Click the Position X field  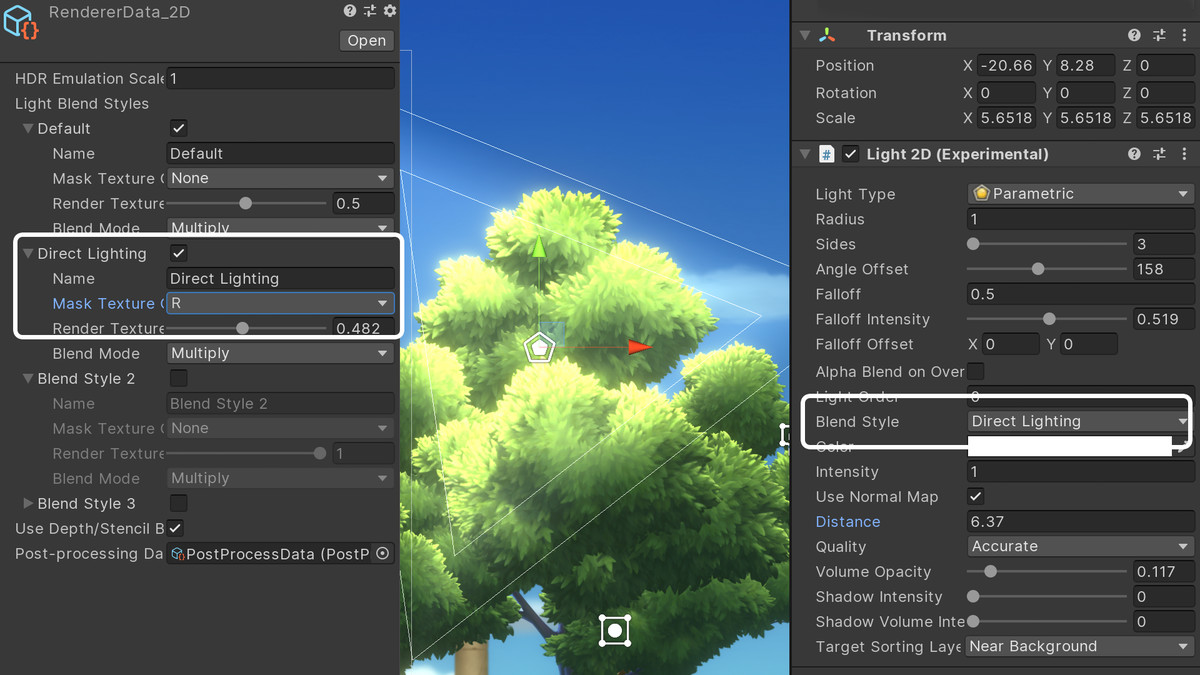coord(1007,65)
